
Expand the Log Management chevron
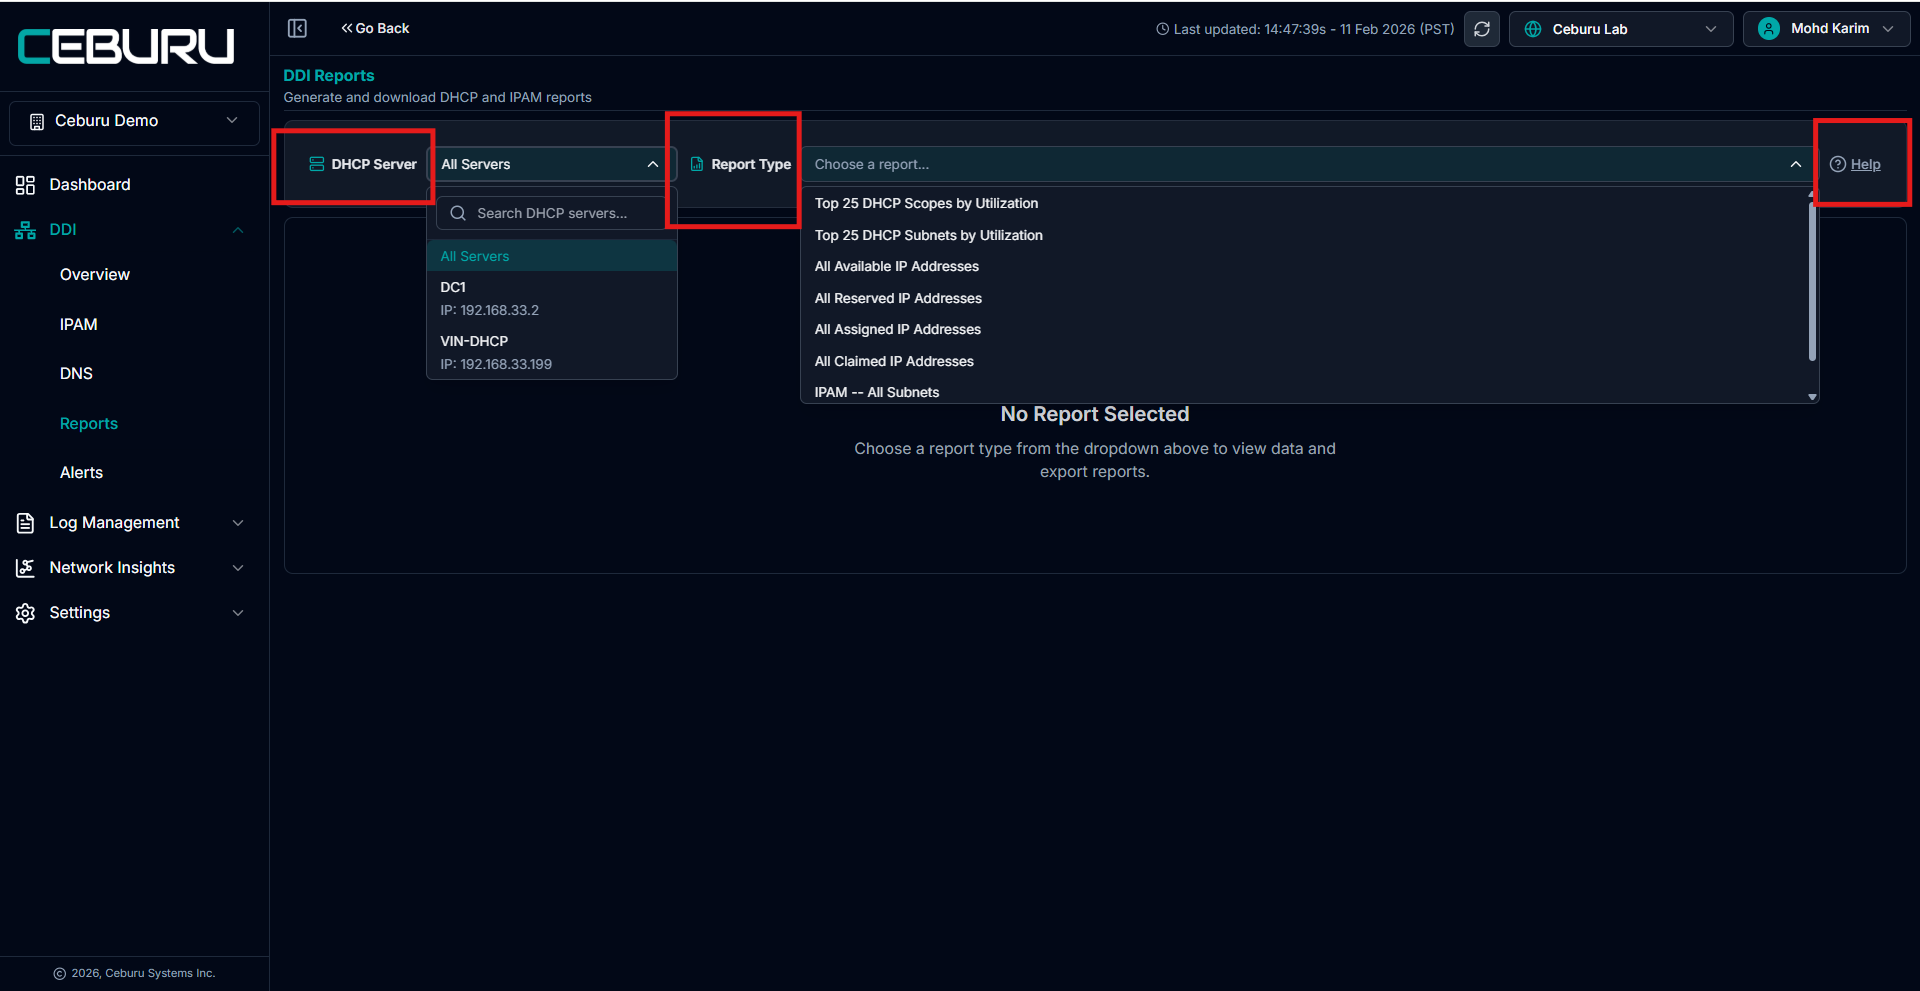pyautogui.click(x=238, y=523)
